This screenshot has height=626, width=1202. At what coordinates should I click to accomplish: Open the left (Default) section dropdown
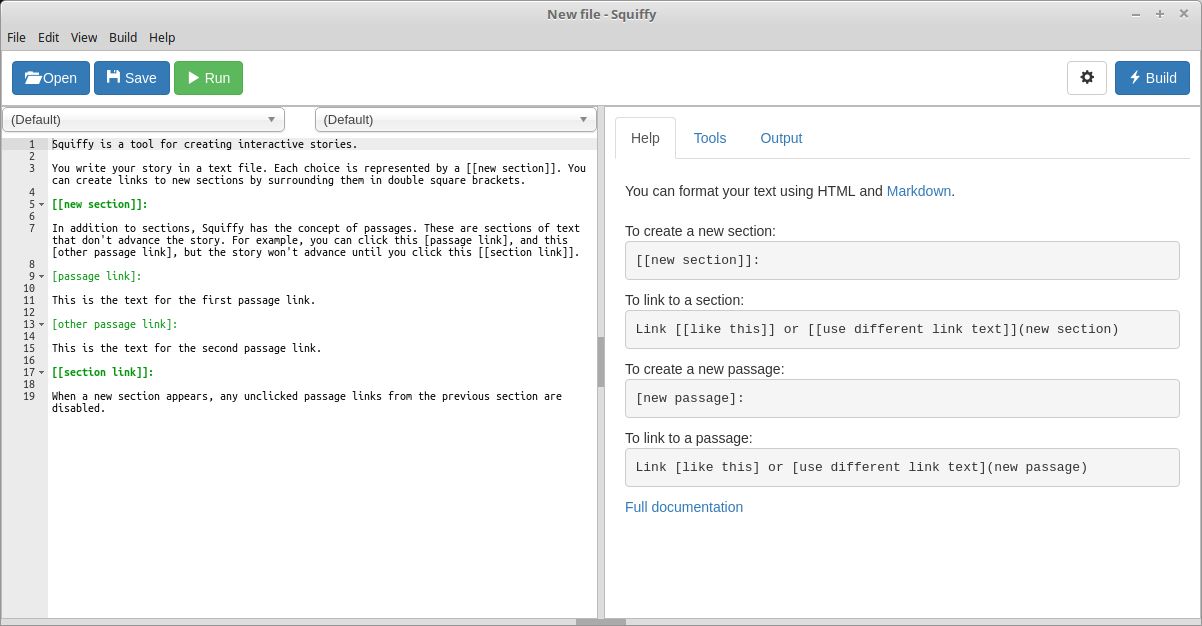143,119
